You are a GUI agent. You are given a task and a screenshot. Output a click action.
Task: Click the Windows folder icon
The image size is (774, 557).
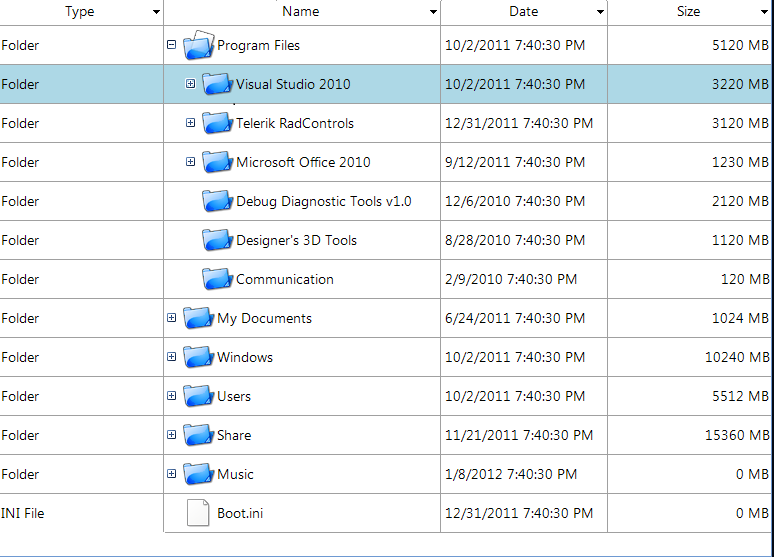[x=198, y=357]
